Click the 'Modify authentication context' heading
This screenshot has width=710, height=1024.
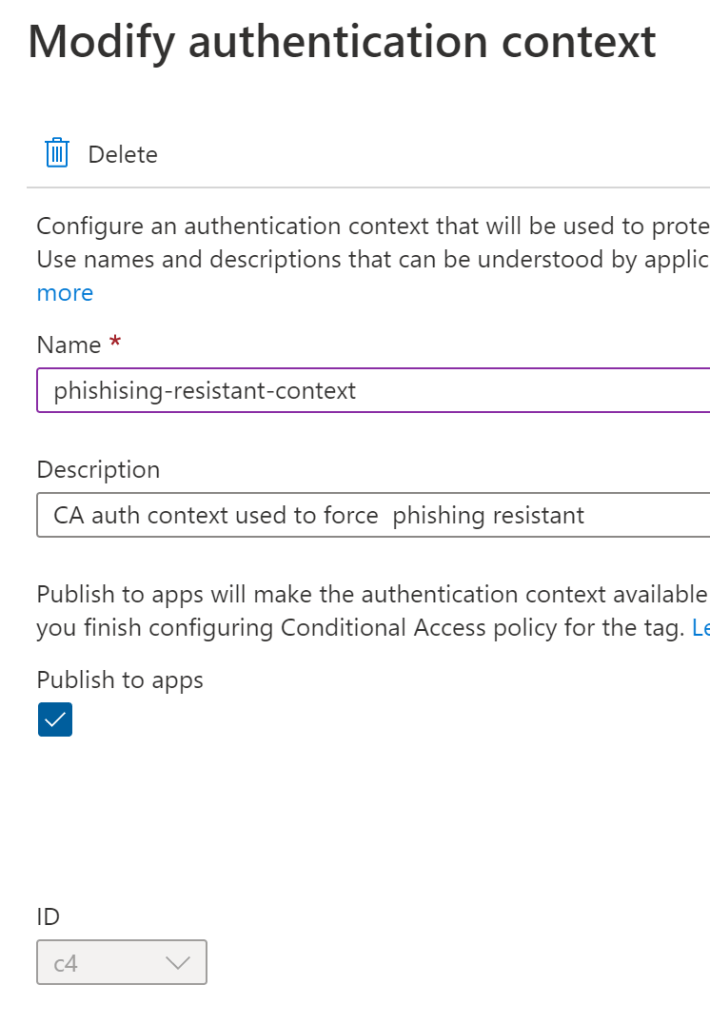[x=342, y=42]
